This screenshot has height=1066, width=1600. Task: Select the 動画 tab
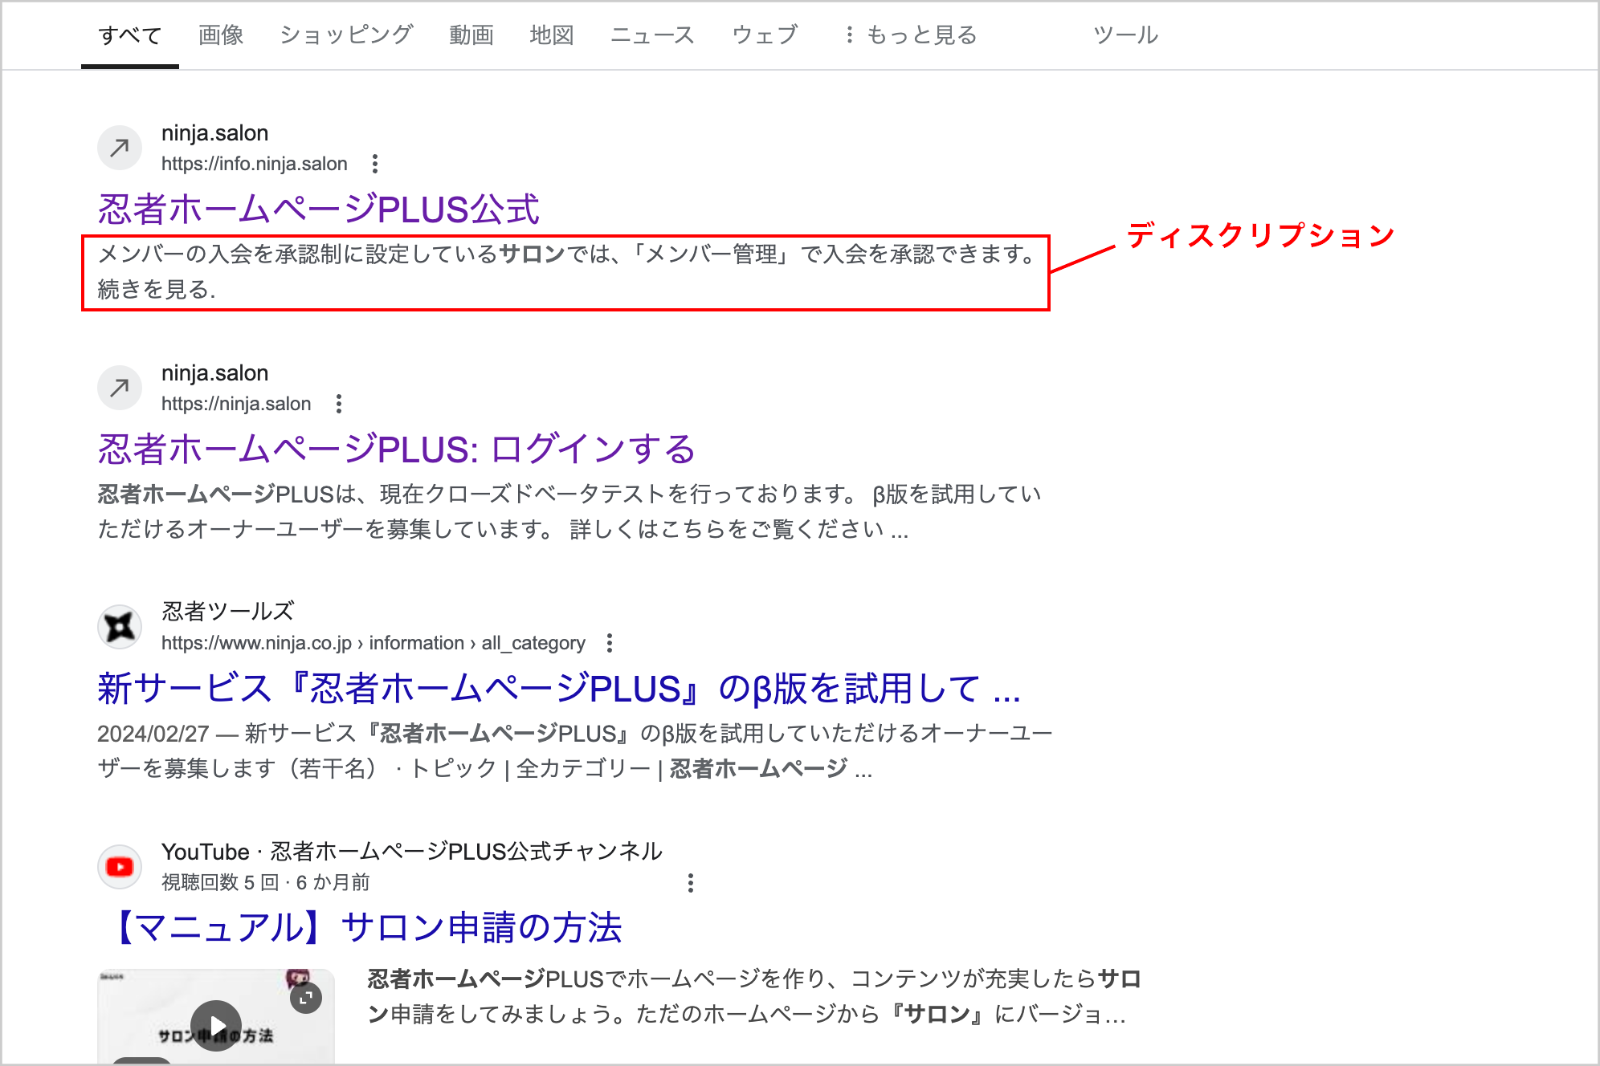[471, 36]
